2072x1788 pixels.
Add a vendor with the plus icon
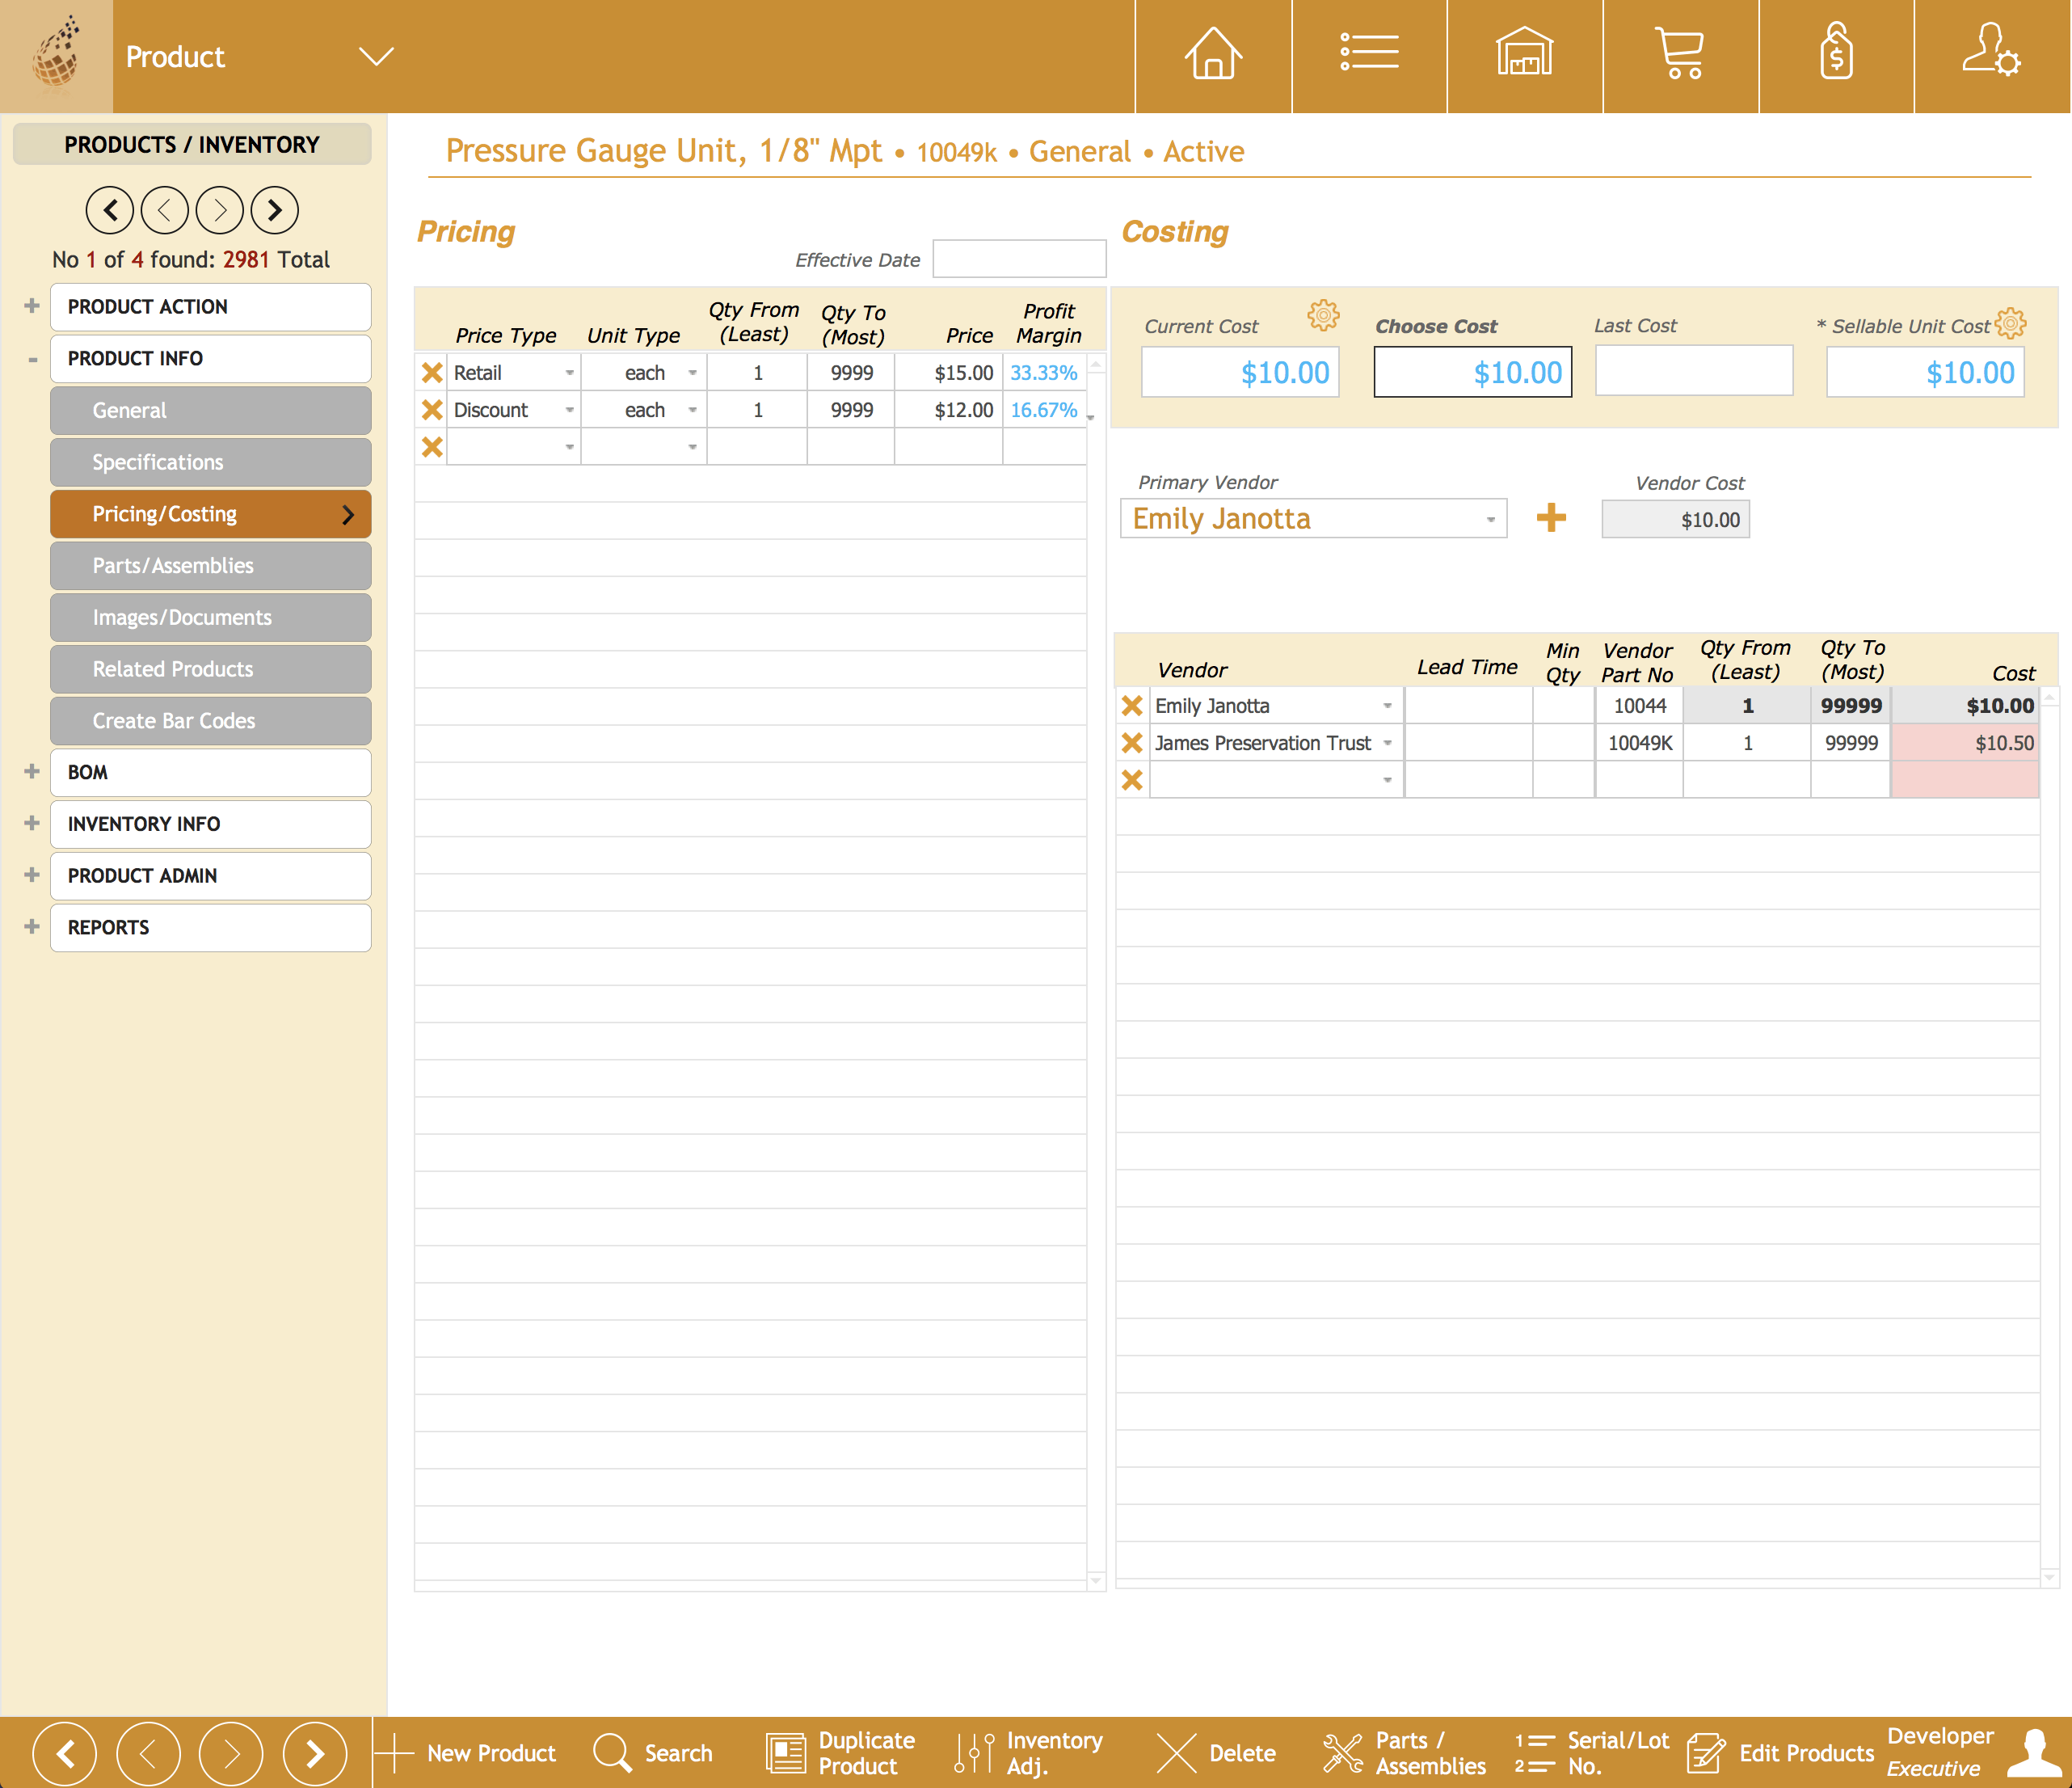[x=1551, y=517]
